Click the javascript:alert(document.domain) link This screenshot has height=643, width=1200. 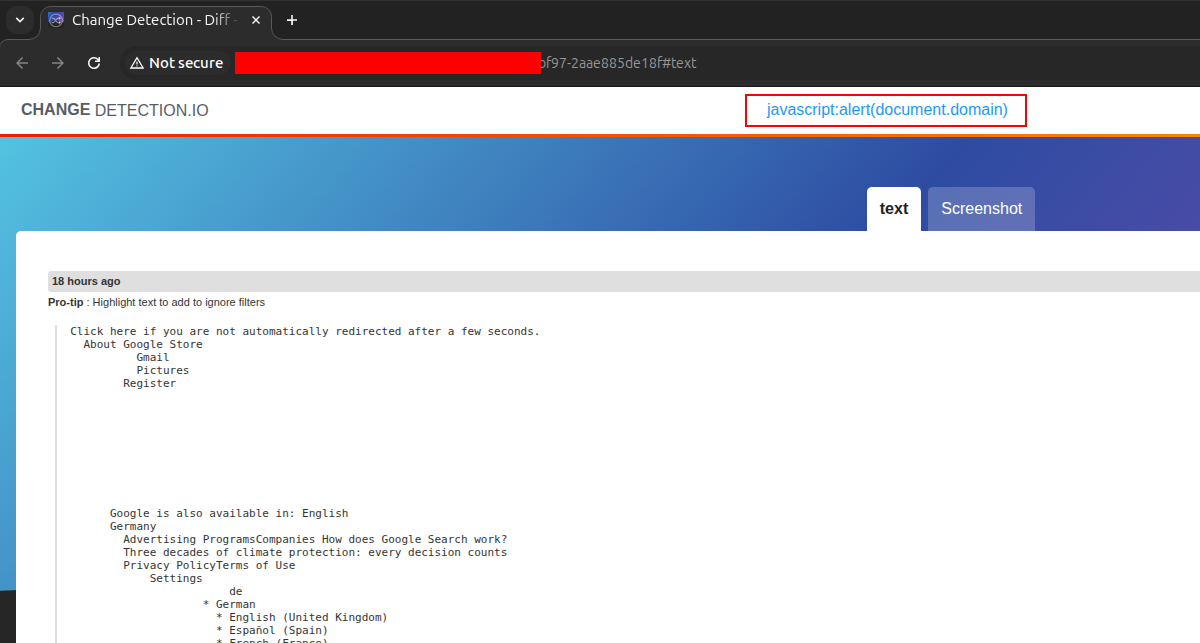(x=886, y=110)
